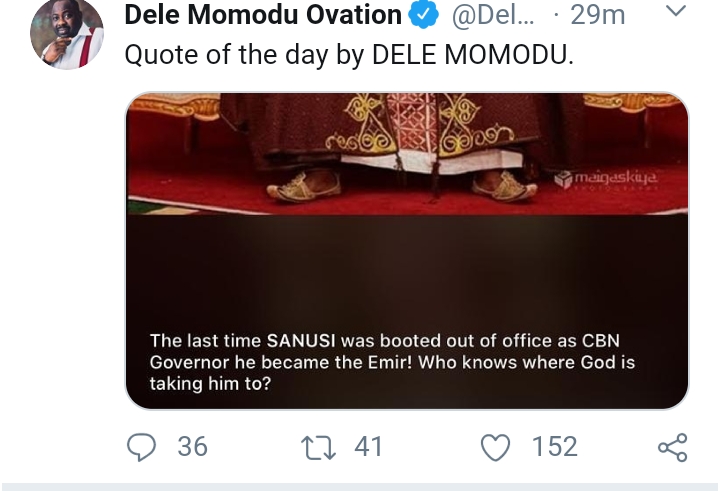Click the Dele Momodu Ovation display name
720x491 pixels.
[262, 16]
